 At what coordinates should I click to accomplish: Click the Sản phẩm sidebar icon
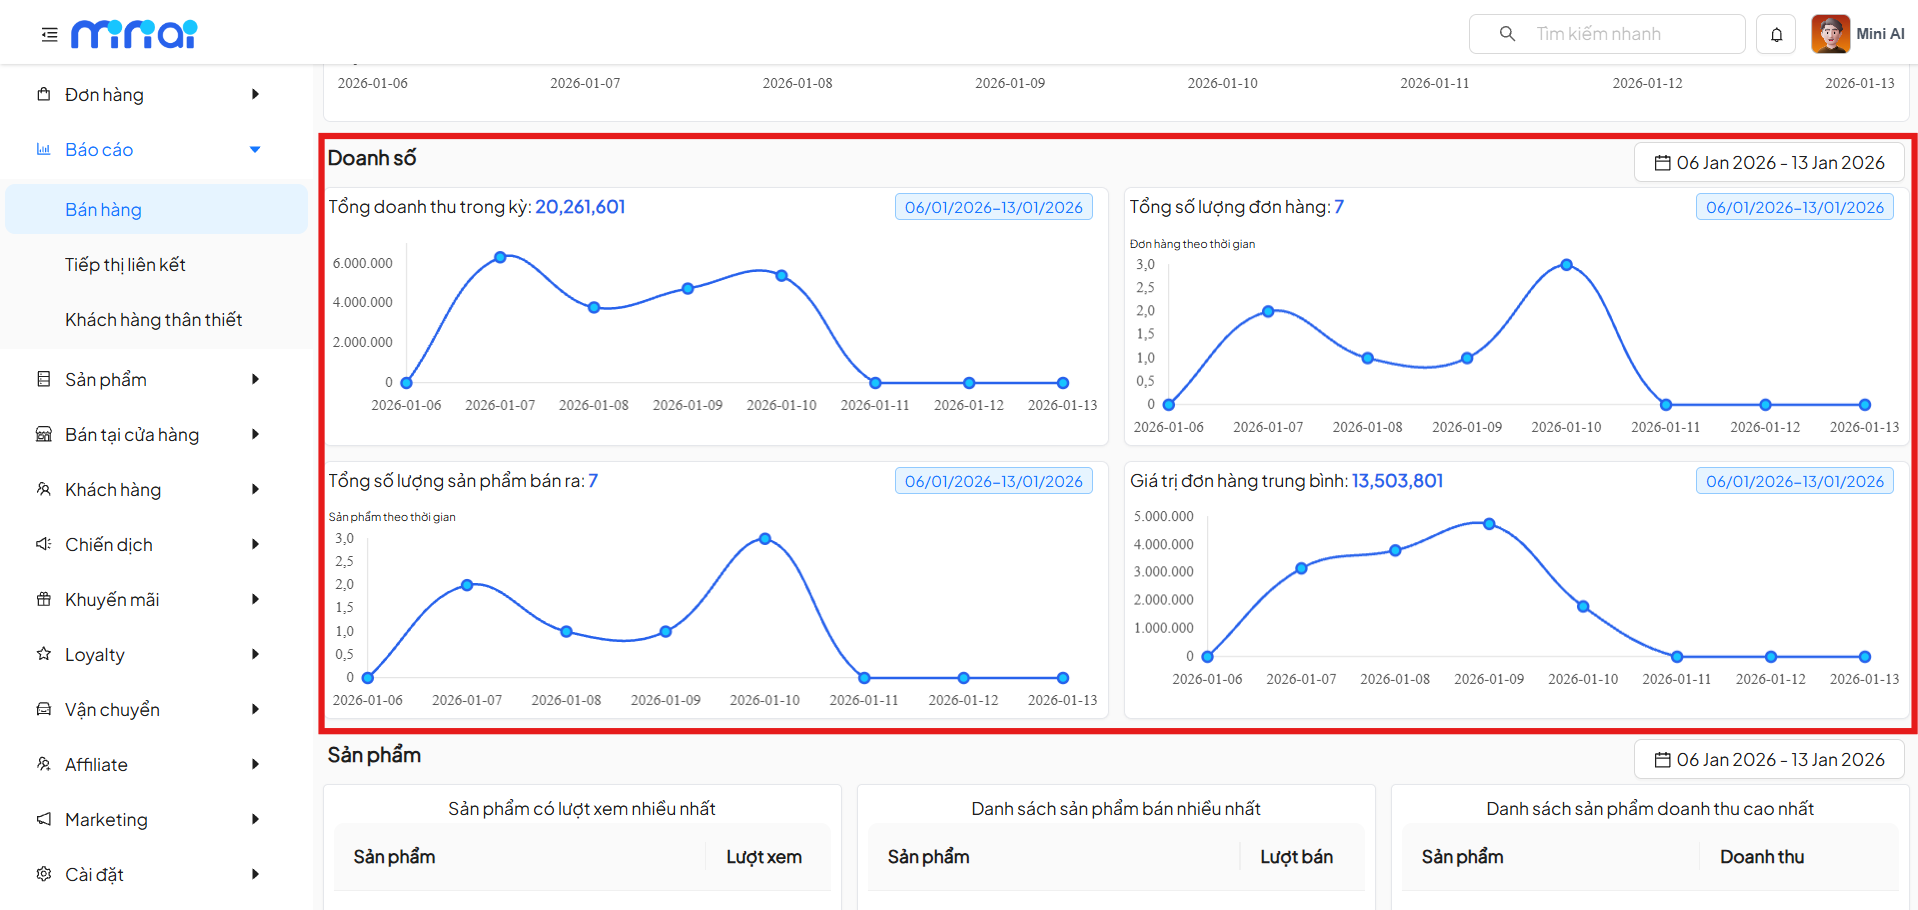point(44,380)
